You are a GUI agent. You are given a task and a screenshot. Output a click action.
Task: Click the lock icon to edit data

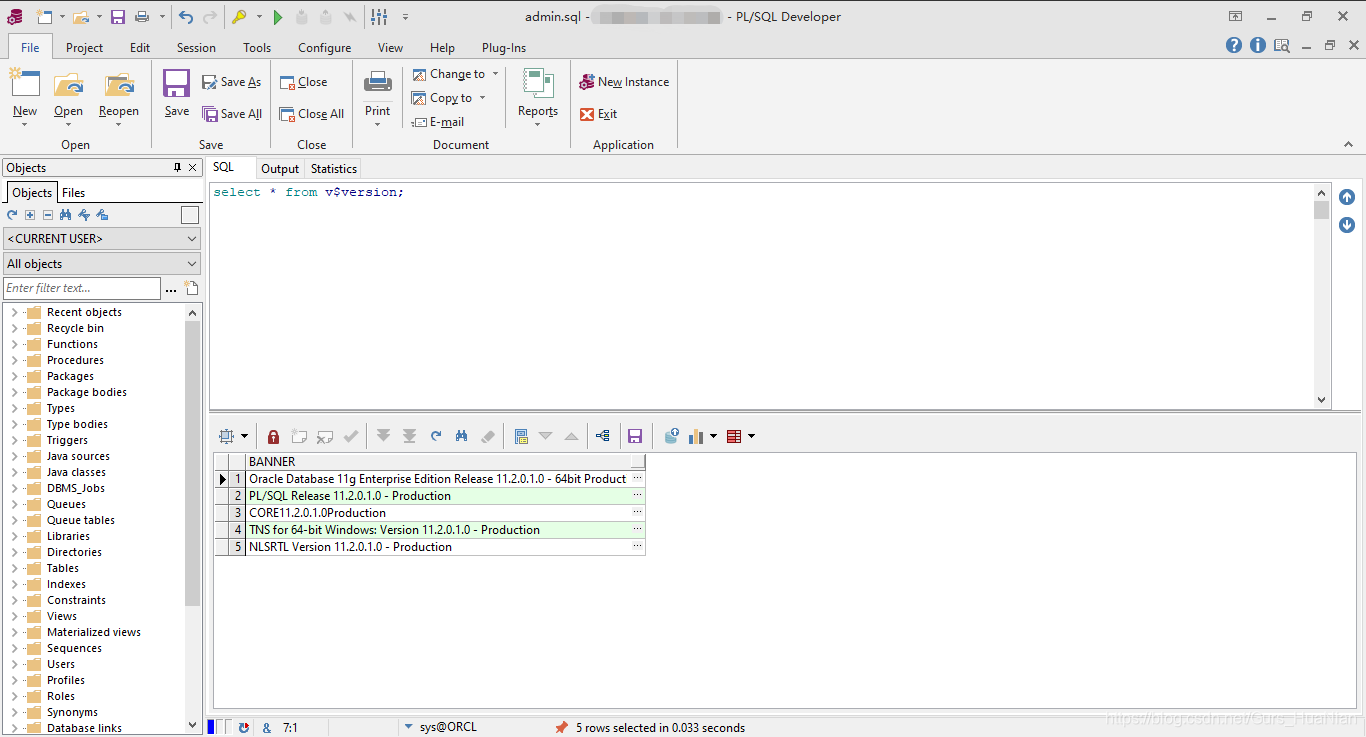coord(273,436)
